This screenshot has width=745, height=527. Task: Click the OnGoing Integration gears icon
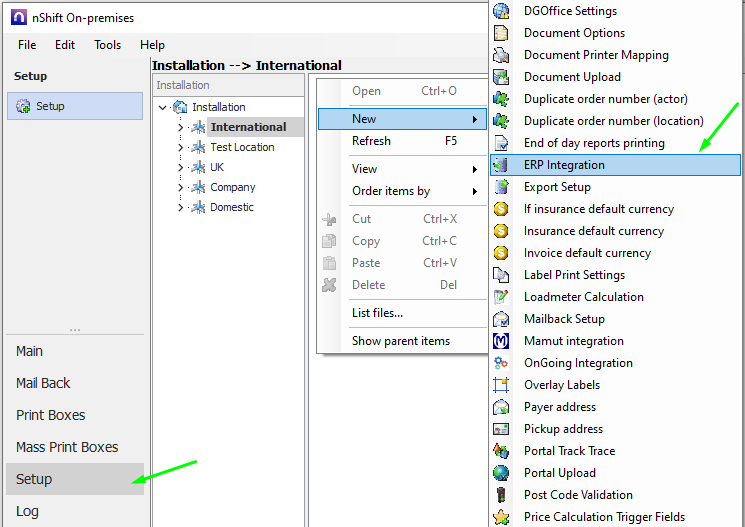tap(501, 363)
